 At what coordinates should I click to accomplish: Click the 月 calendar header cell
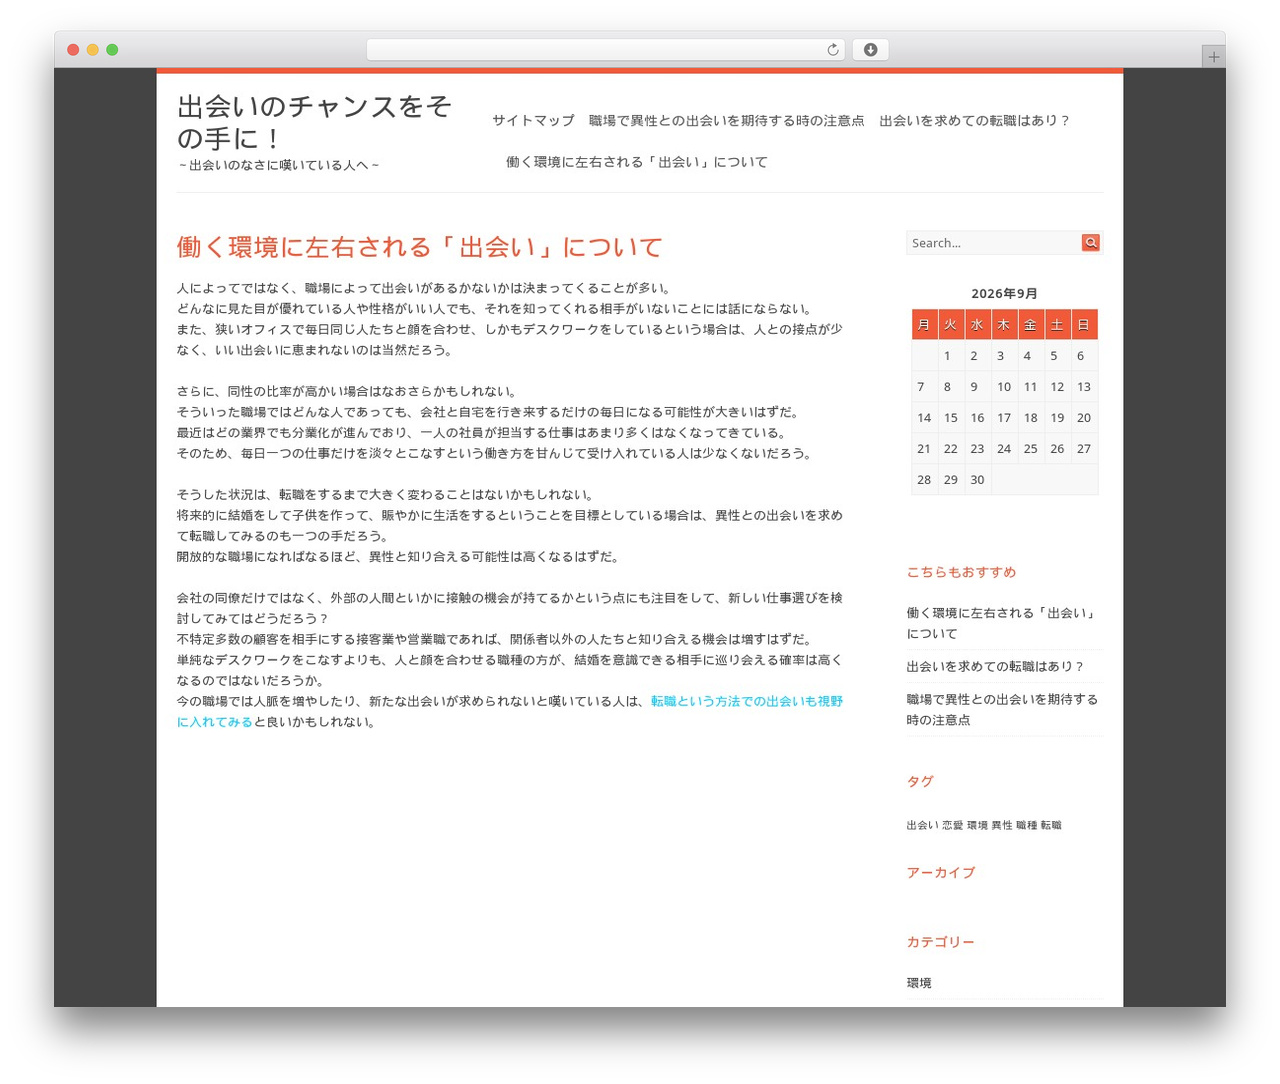[x=924, y=325]
